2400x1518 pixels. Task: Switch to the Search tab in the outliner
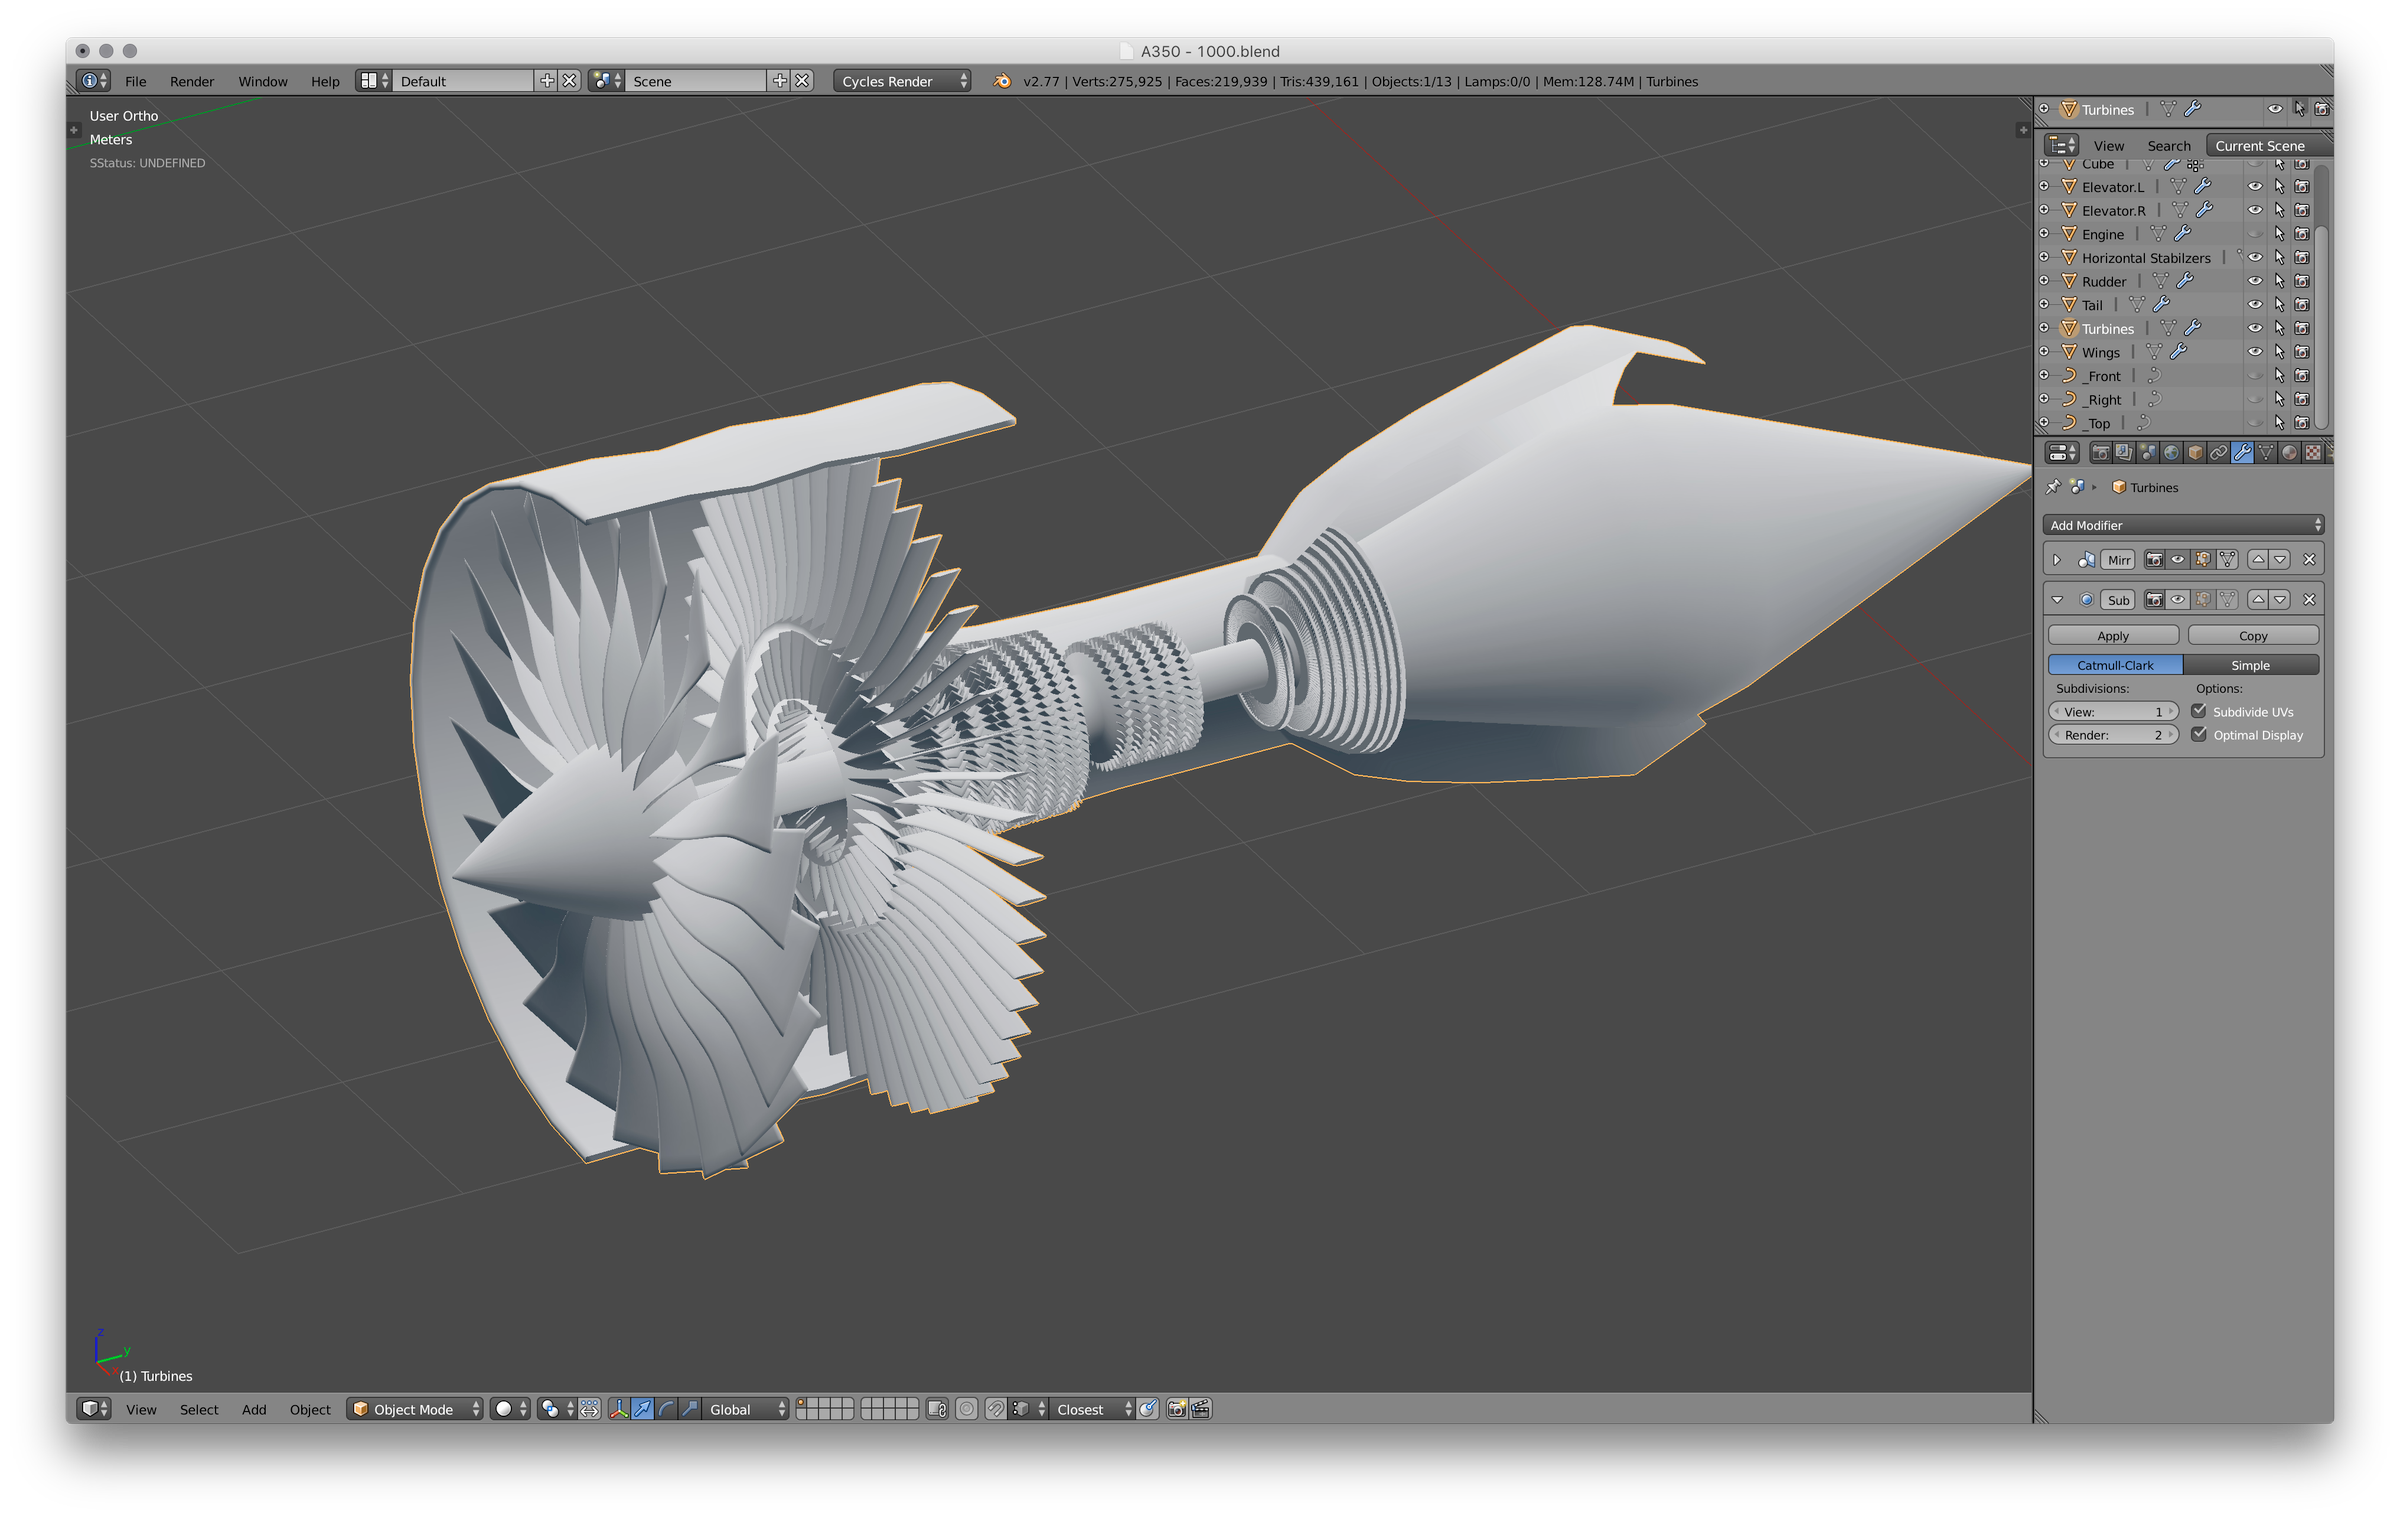point(2168,145)
